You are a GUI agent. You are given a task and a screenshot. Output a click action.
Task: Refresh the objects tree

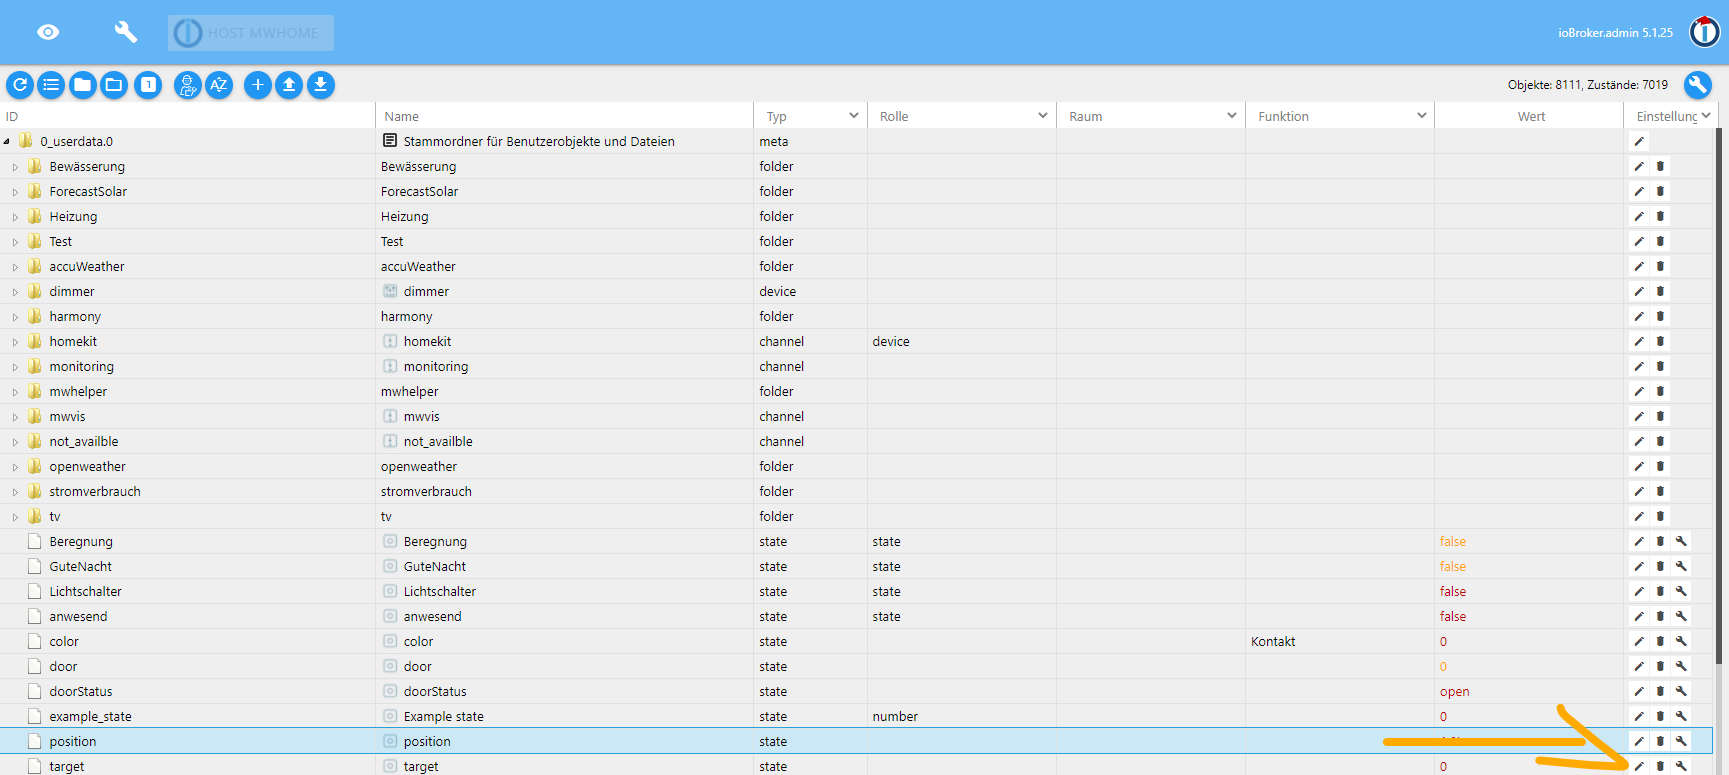point(20,85)
